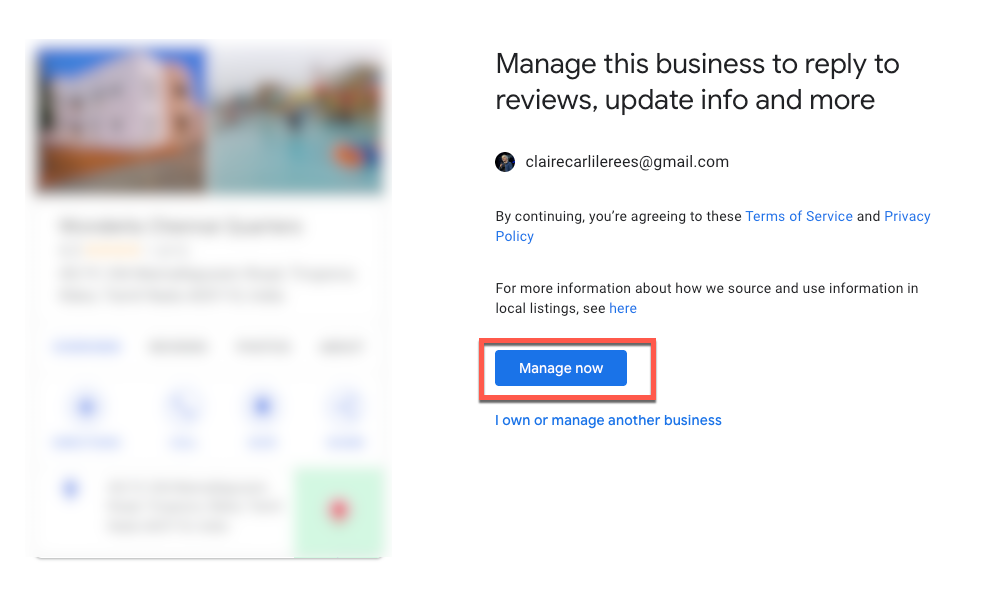The image size is (1006, 592).
Task: Click the blurred Directions icon
Action: 87,407
